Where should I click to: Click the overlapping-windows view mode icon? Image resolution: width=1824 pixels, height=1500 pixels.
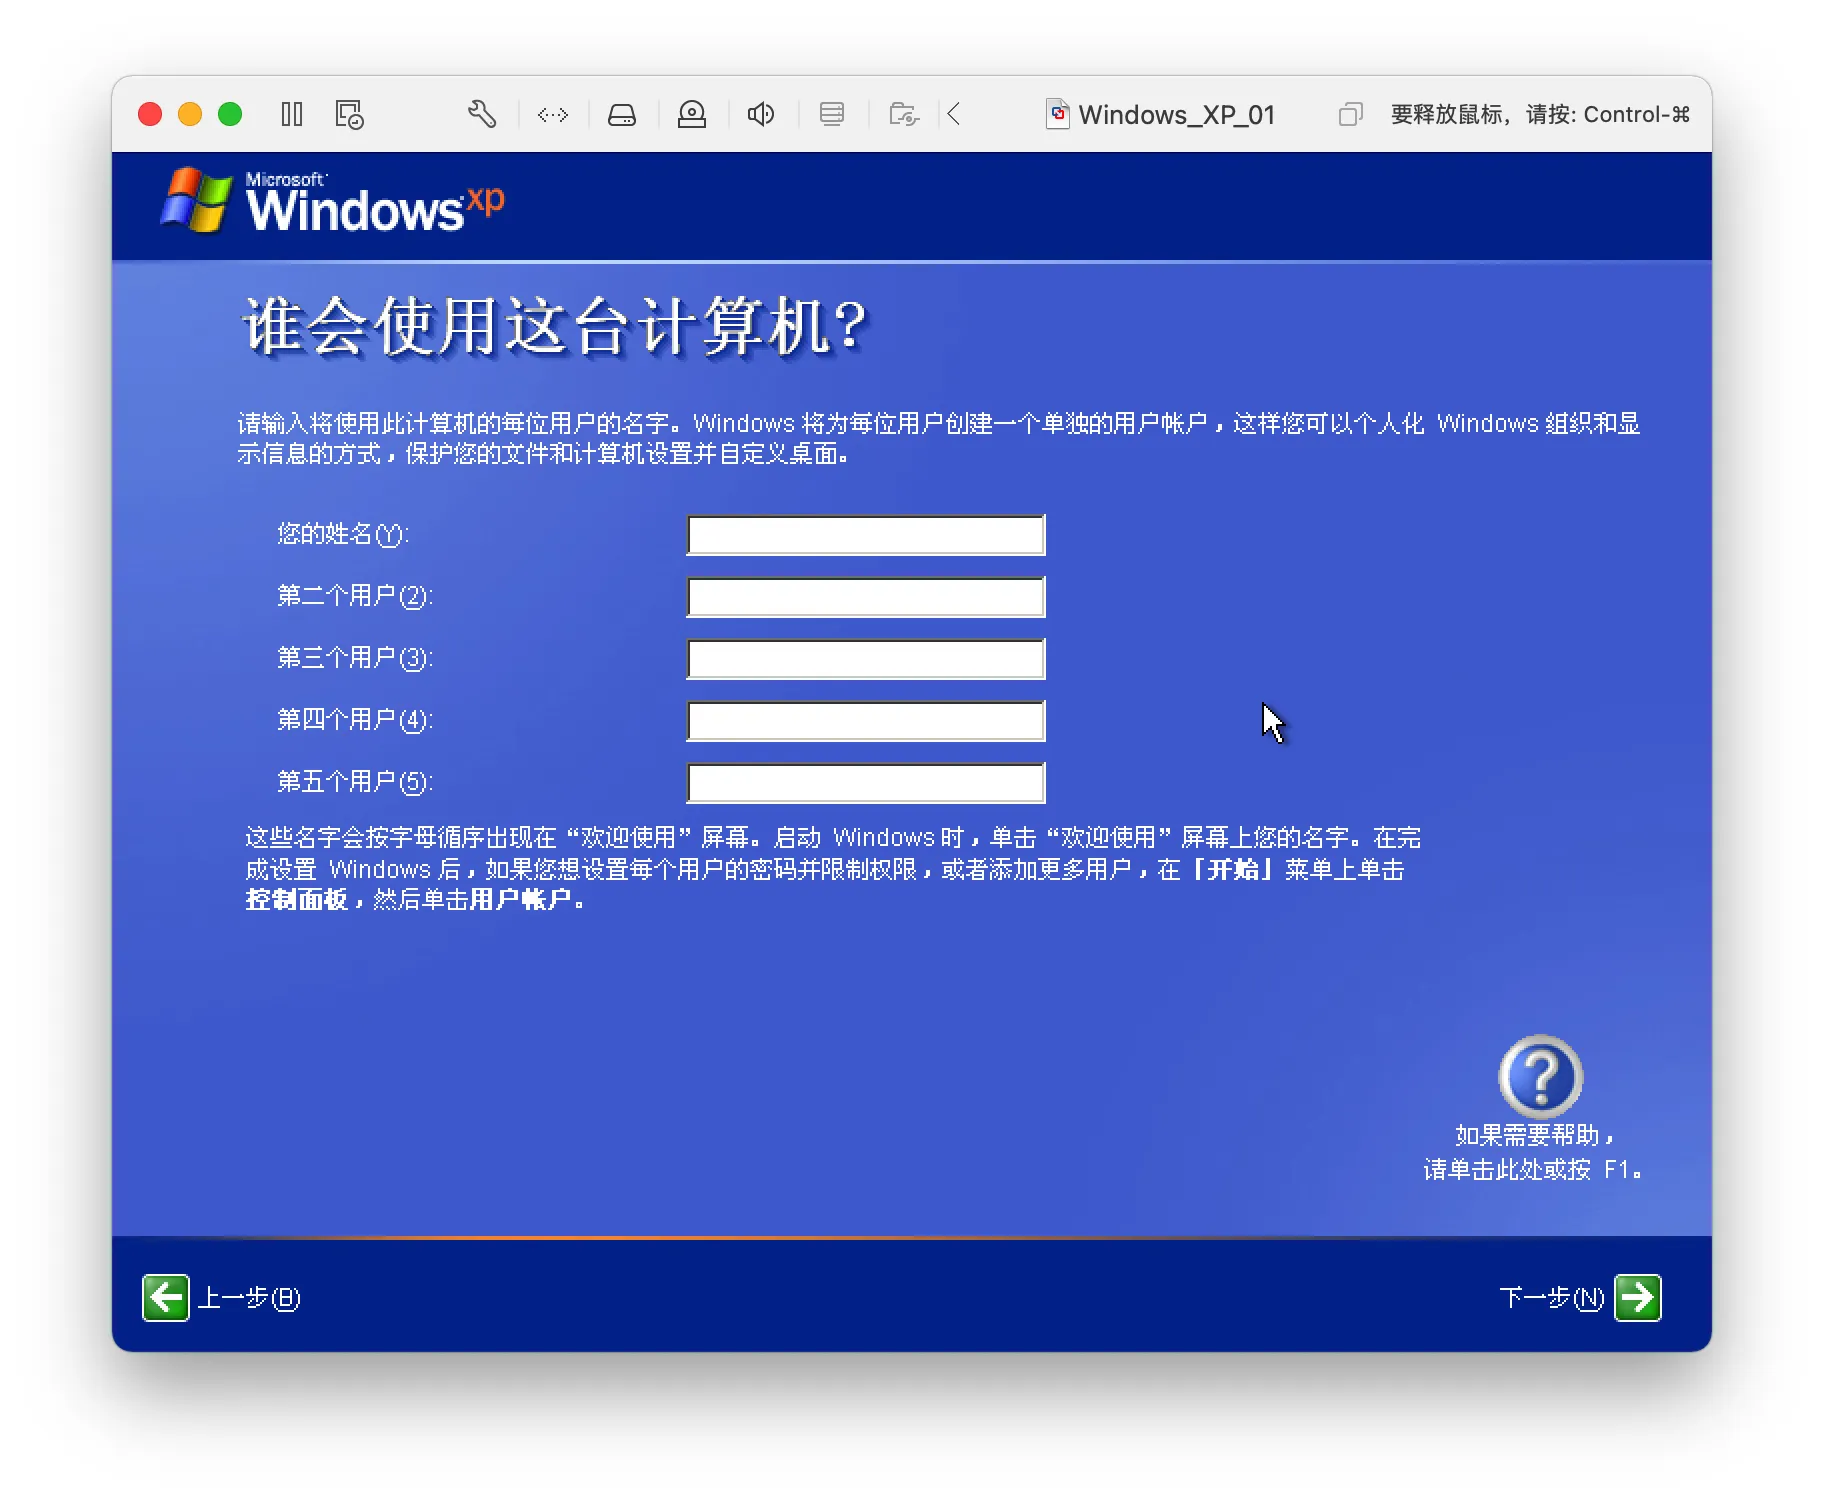[1350, 114]
